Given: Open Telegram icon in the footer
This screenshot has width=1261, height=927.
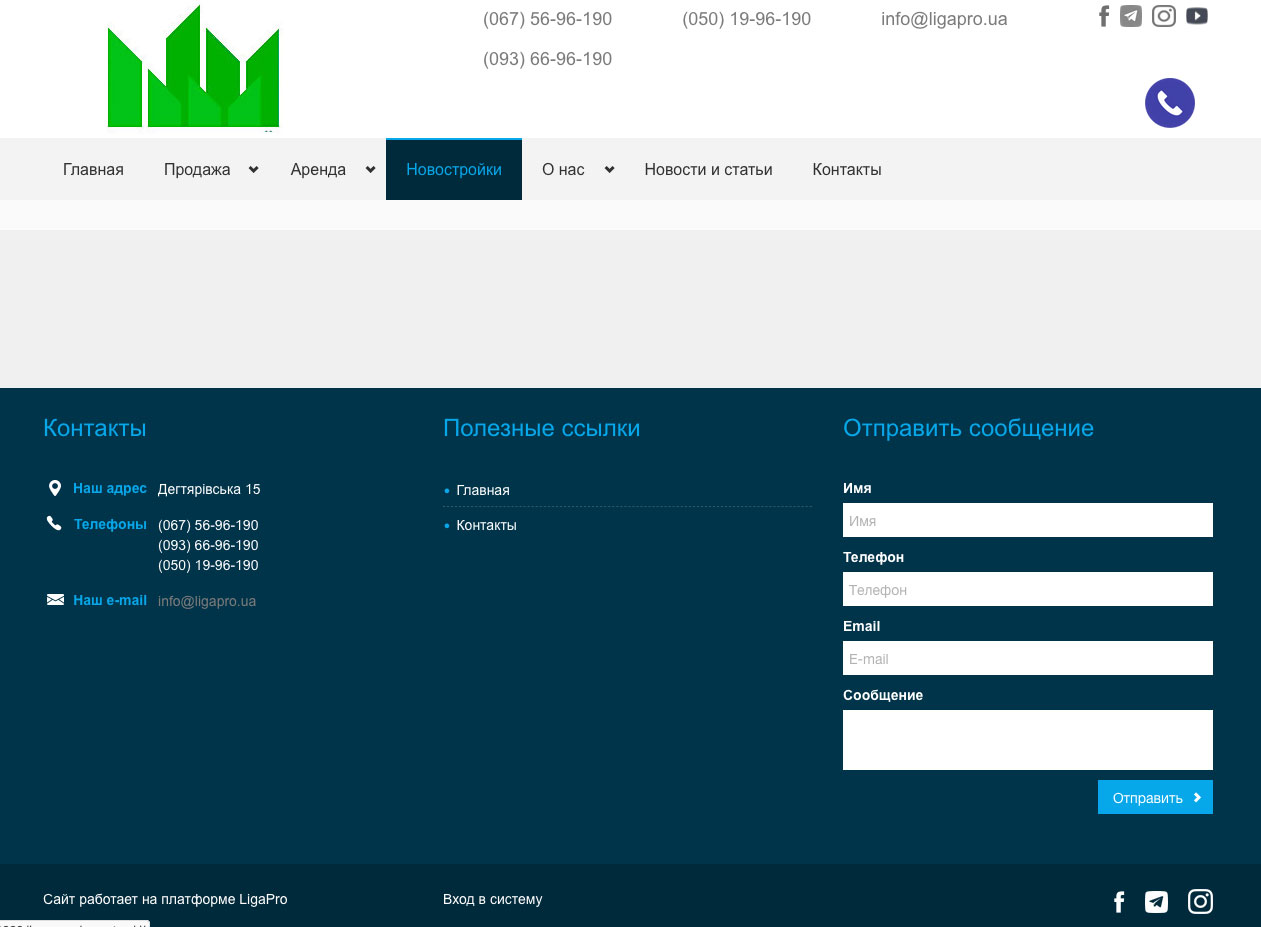Looking at the screenshot, I should pos(1156,902).
